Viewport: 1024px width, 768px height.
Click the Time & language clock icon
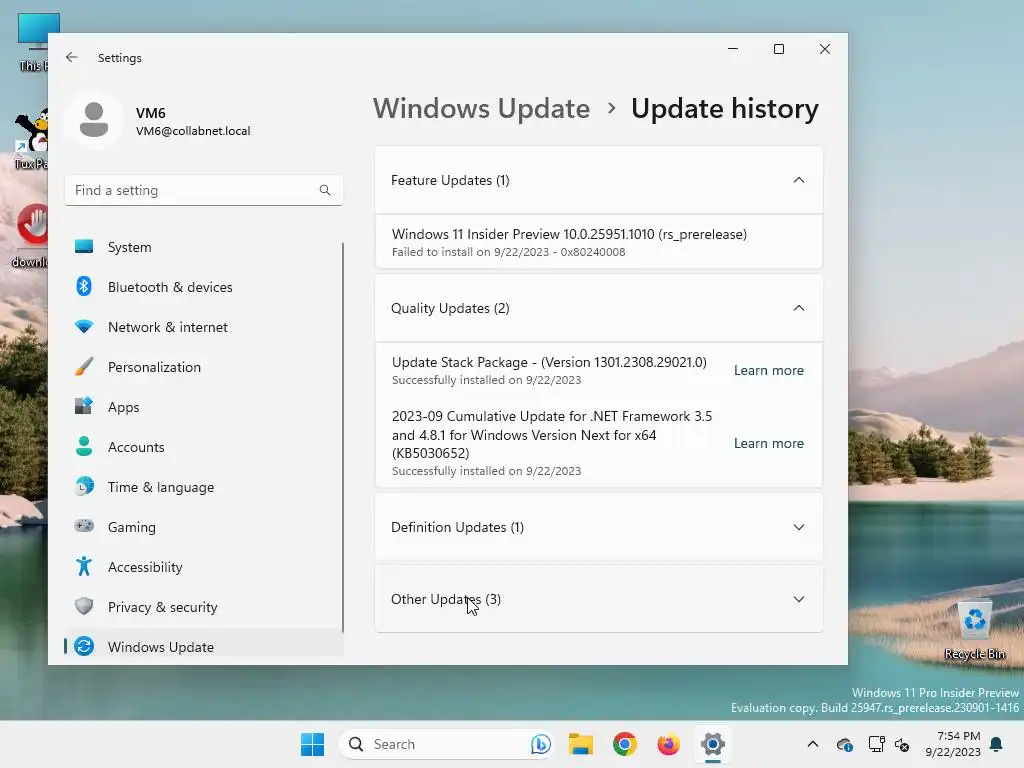84,487
